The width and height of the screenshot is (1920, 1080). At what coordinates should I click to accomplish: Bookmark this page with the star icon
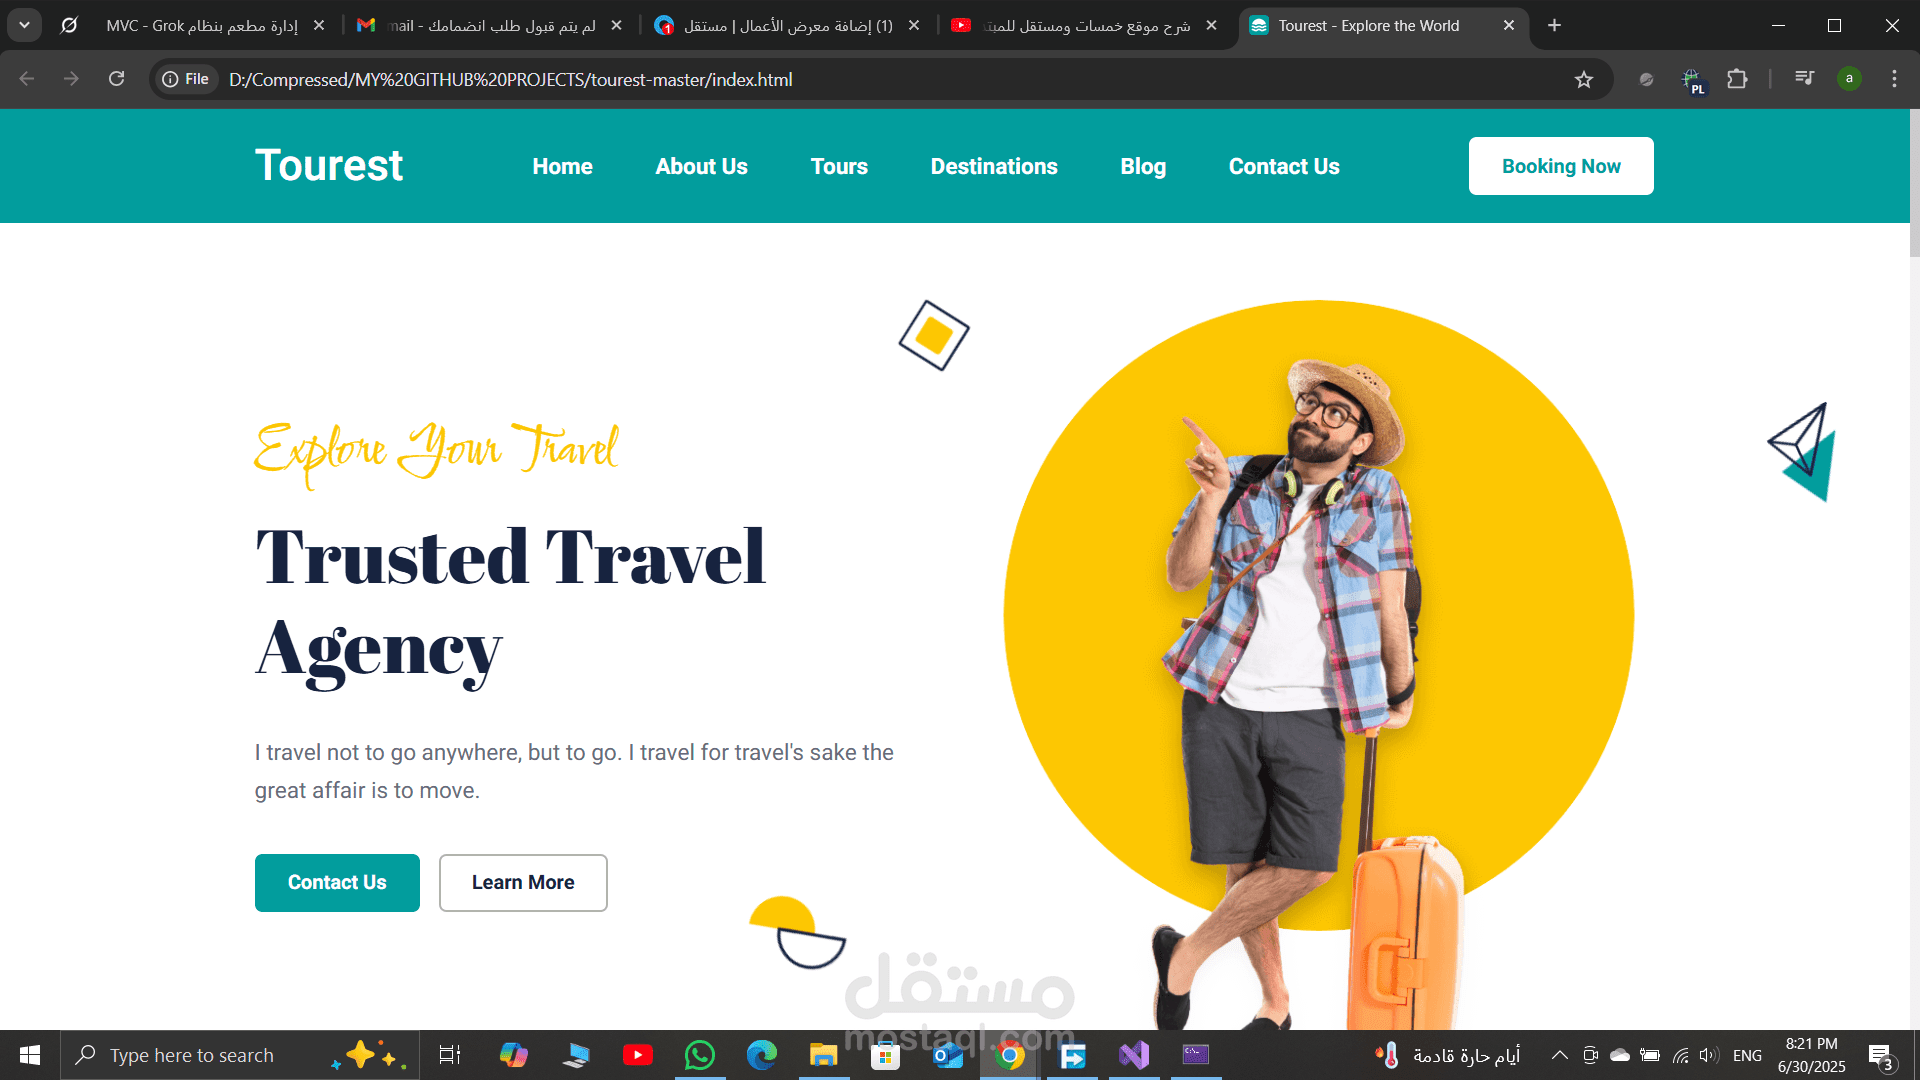[1584, 79]
